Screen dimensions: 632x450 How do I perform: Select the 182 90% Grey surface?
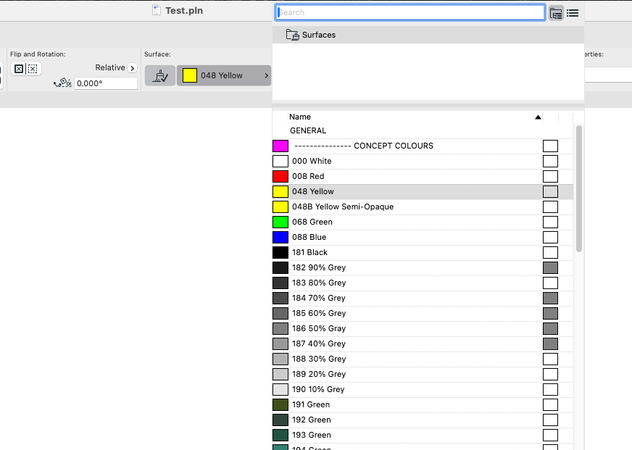(423, 268)
